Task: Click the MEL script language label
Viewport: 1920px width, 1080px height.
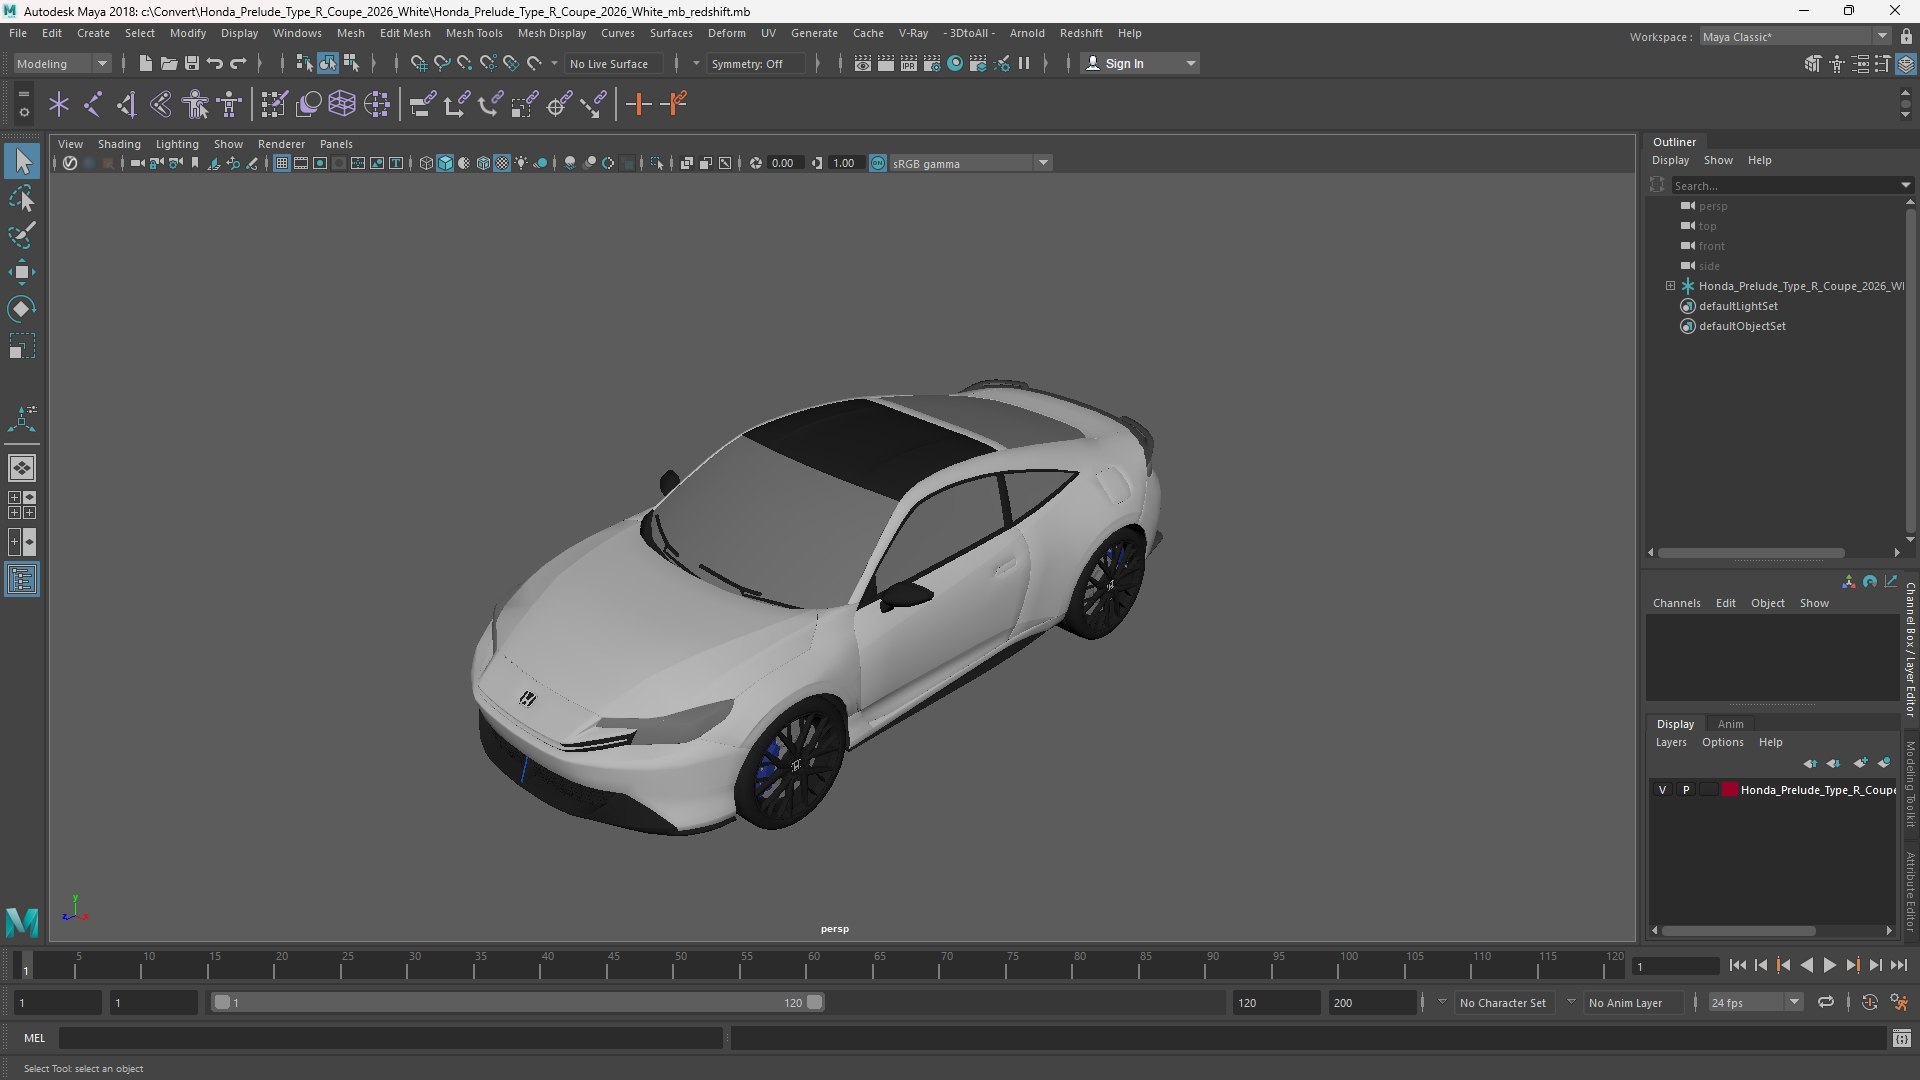Action: [x=35, y=1038]
